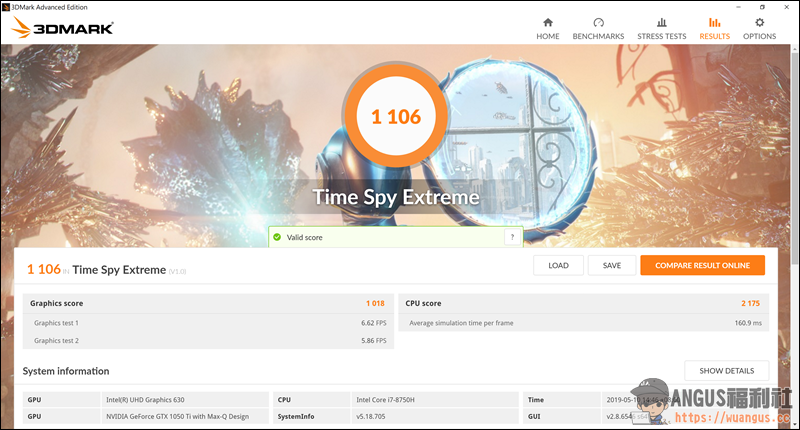This screenshot has width=800, height=430.
Task: Click the green valid score checkmark
Action: coord(277,237)
